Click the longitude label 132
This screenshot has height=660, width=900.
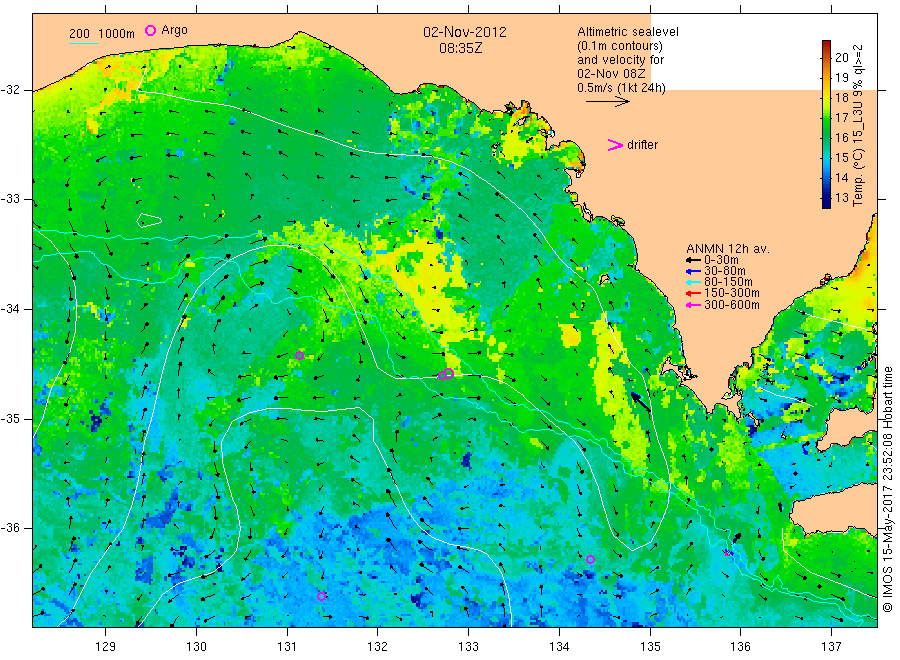point(378,647)
